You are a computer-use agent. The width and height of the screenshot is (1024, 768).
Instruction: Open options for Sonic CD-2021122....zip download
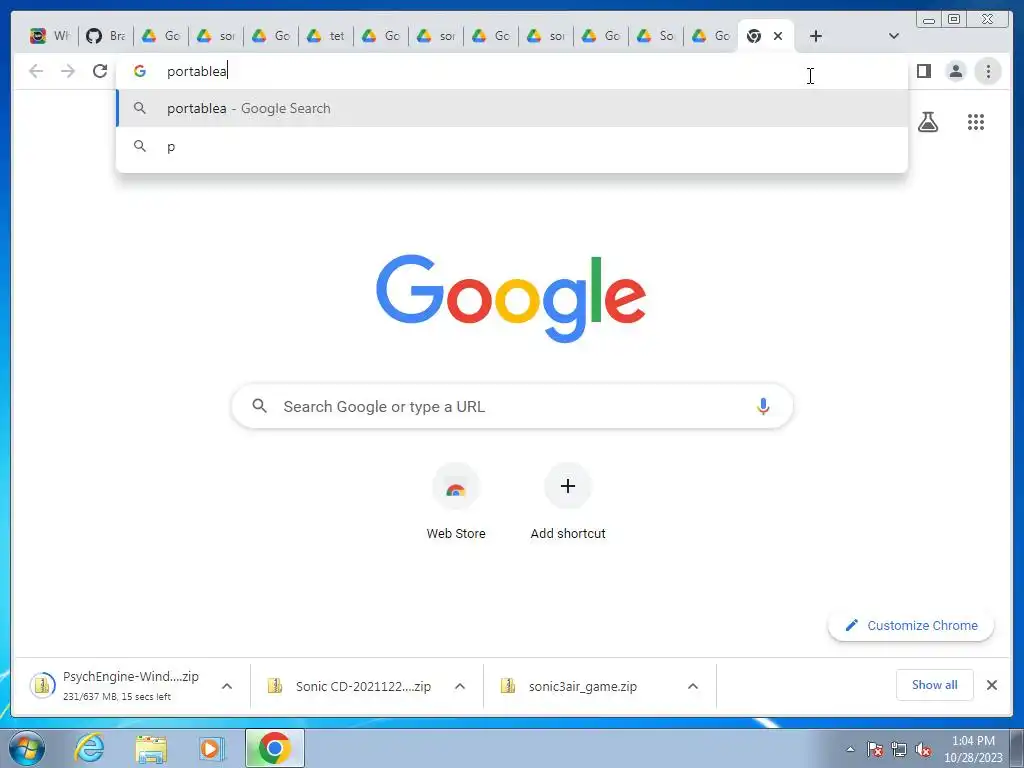pyautogui.click(x=460, y=686)
